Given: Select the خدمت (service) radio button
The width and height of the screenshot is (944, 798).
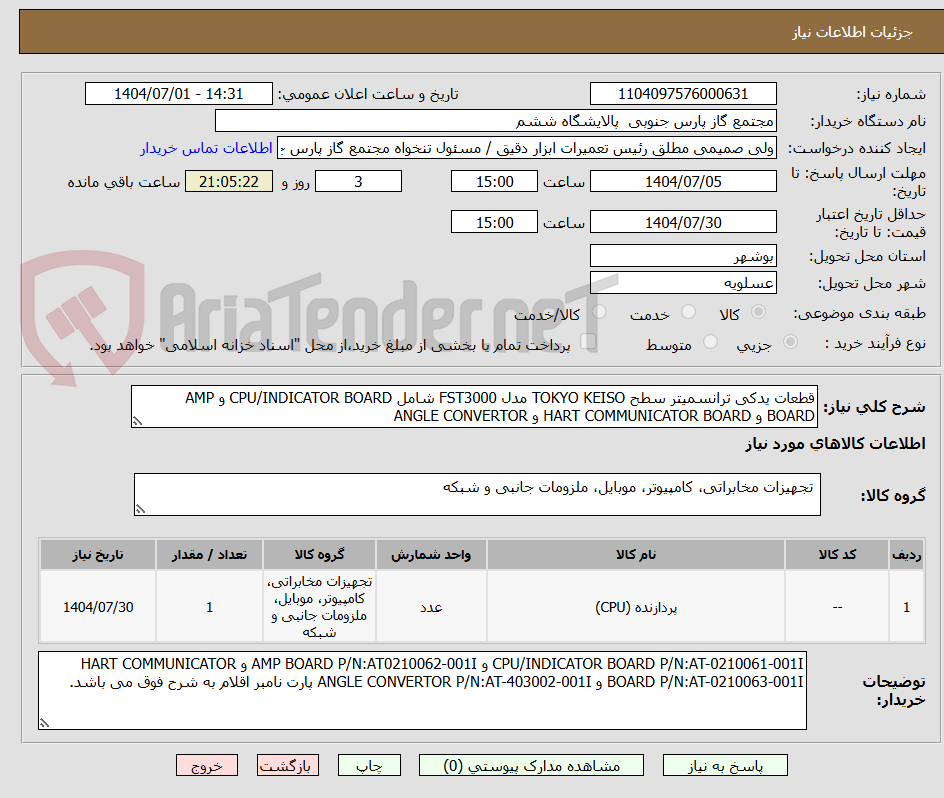Looking at the screenshot, I should [x=687, y=312].
